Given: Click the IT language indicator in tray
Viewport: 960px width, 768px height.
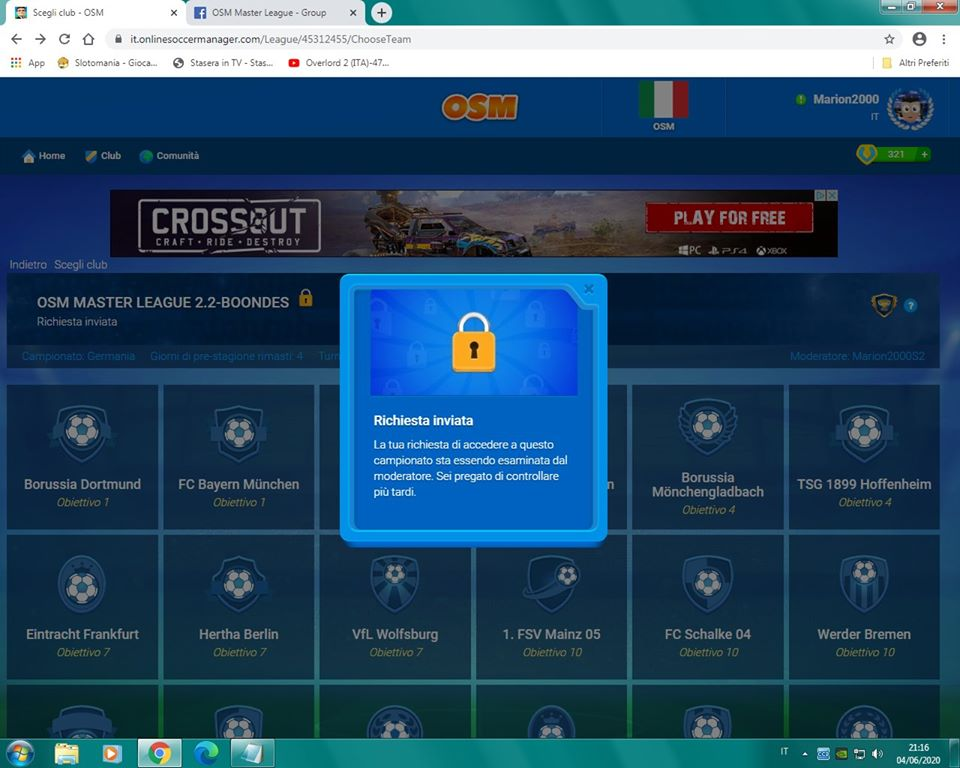Looking at the screenshot, I should coord(784,751).
